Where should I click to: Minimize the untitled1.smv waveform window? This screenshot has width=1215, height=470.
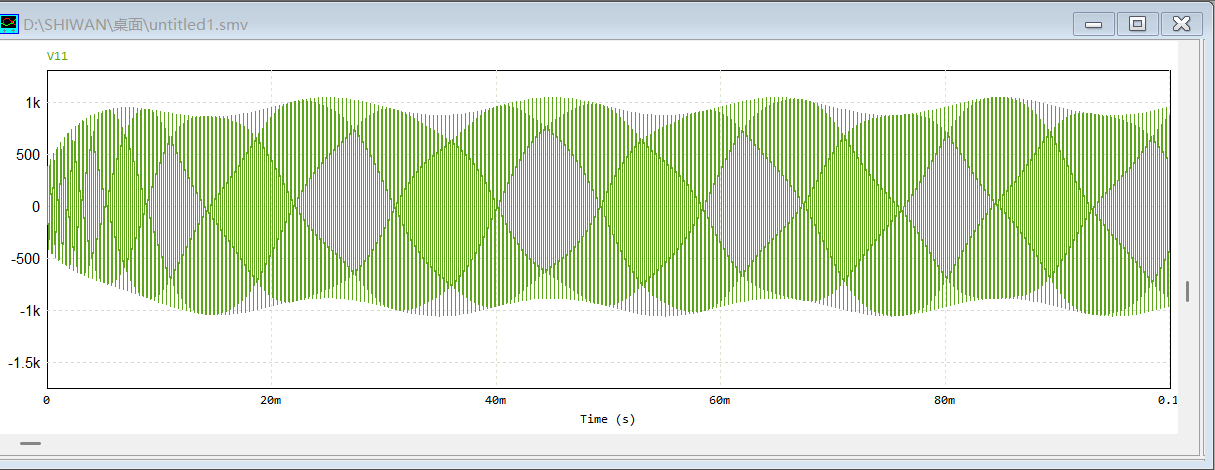(x=1094, y=24)
